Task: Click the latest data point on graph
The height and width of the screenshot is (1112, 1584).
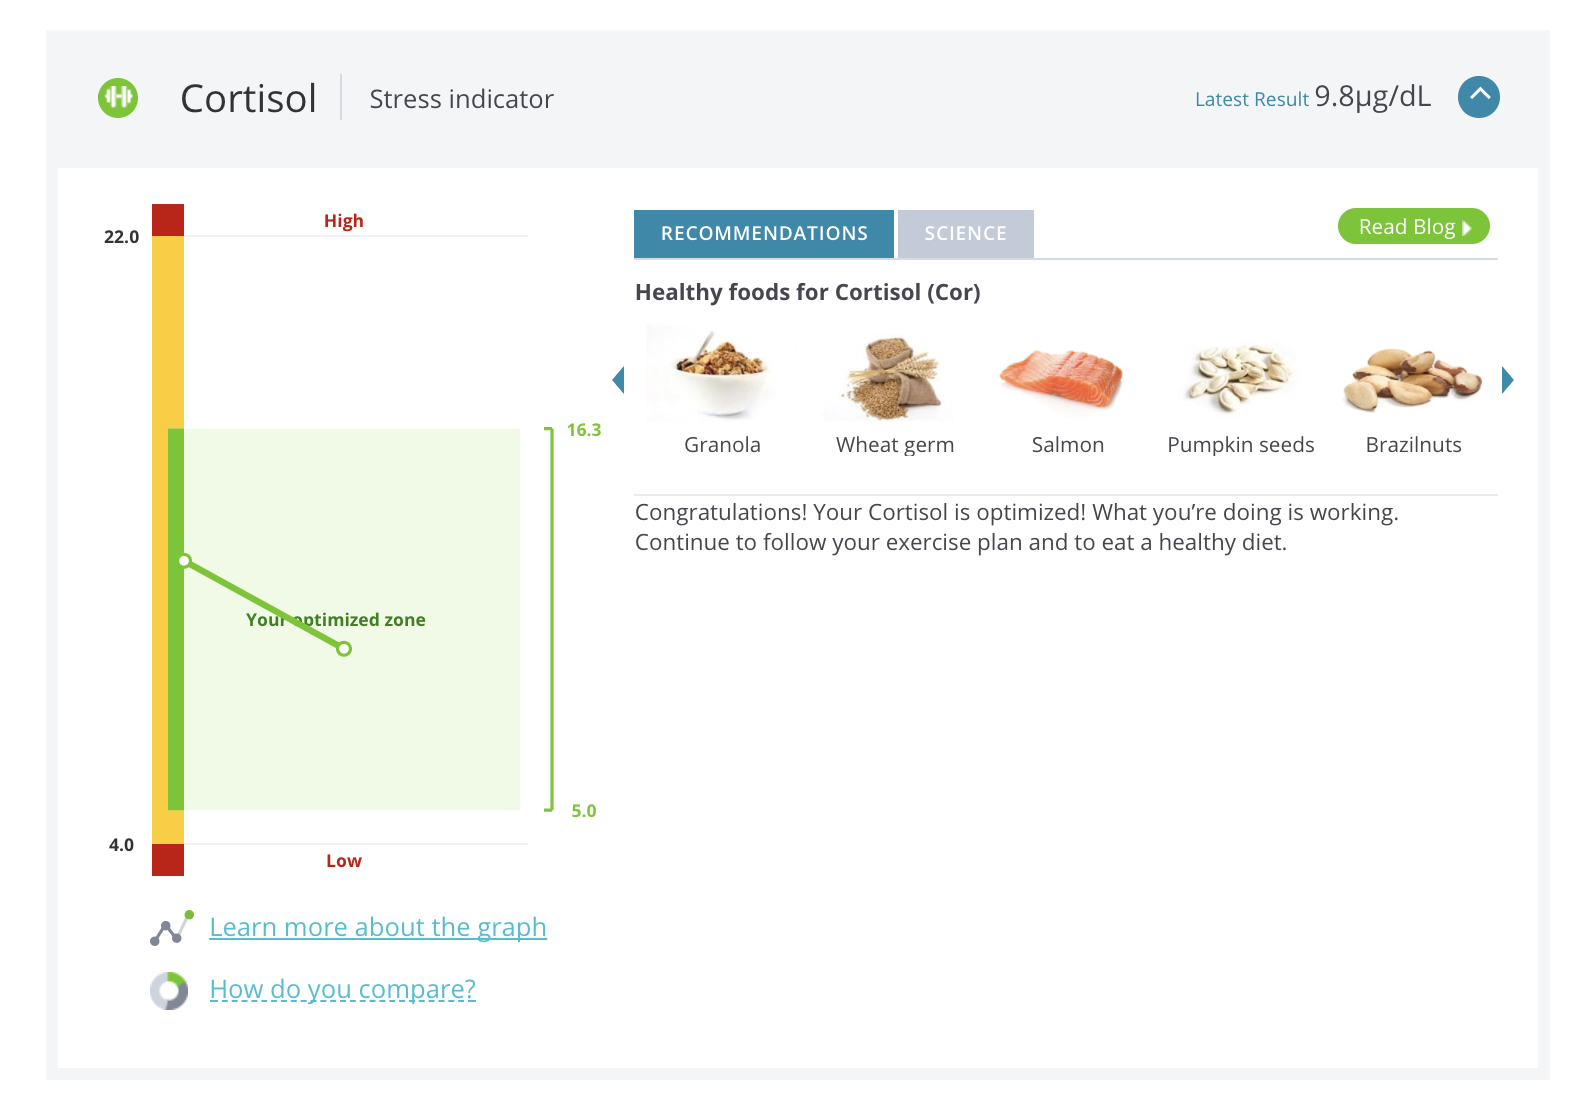Action: 344,649
